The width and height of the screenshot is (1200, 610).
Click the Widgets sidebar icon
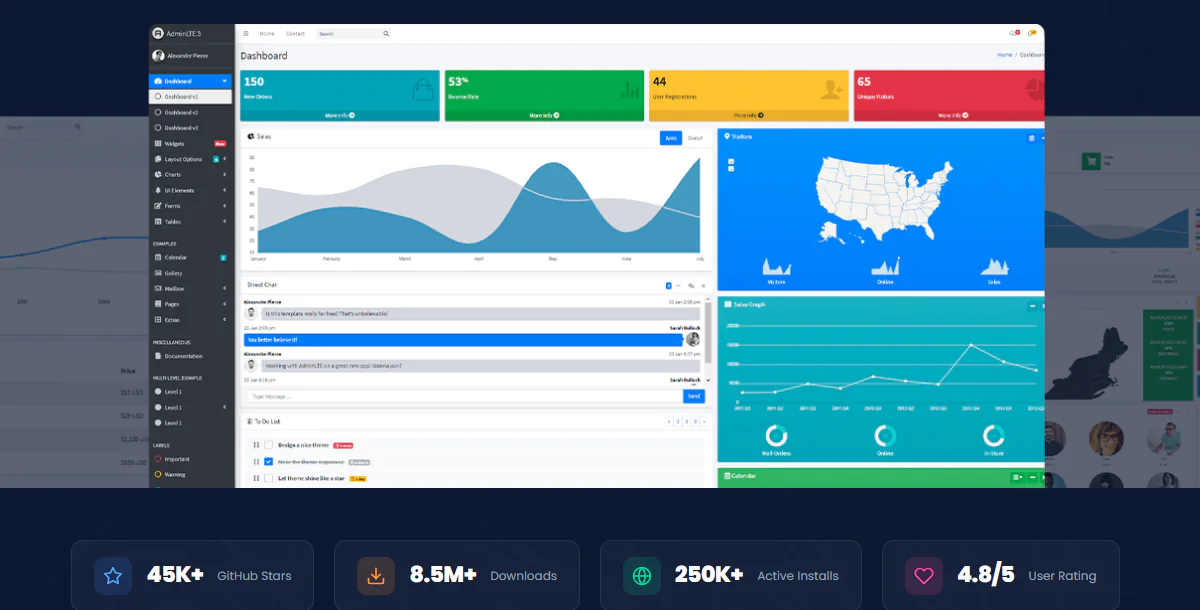[157, 143]
